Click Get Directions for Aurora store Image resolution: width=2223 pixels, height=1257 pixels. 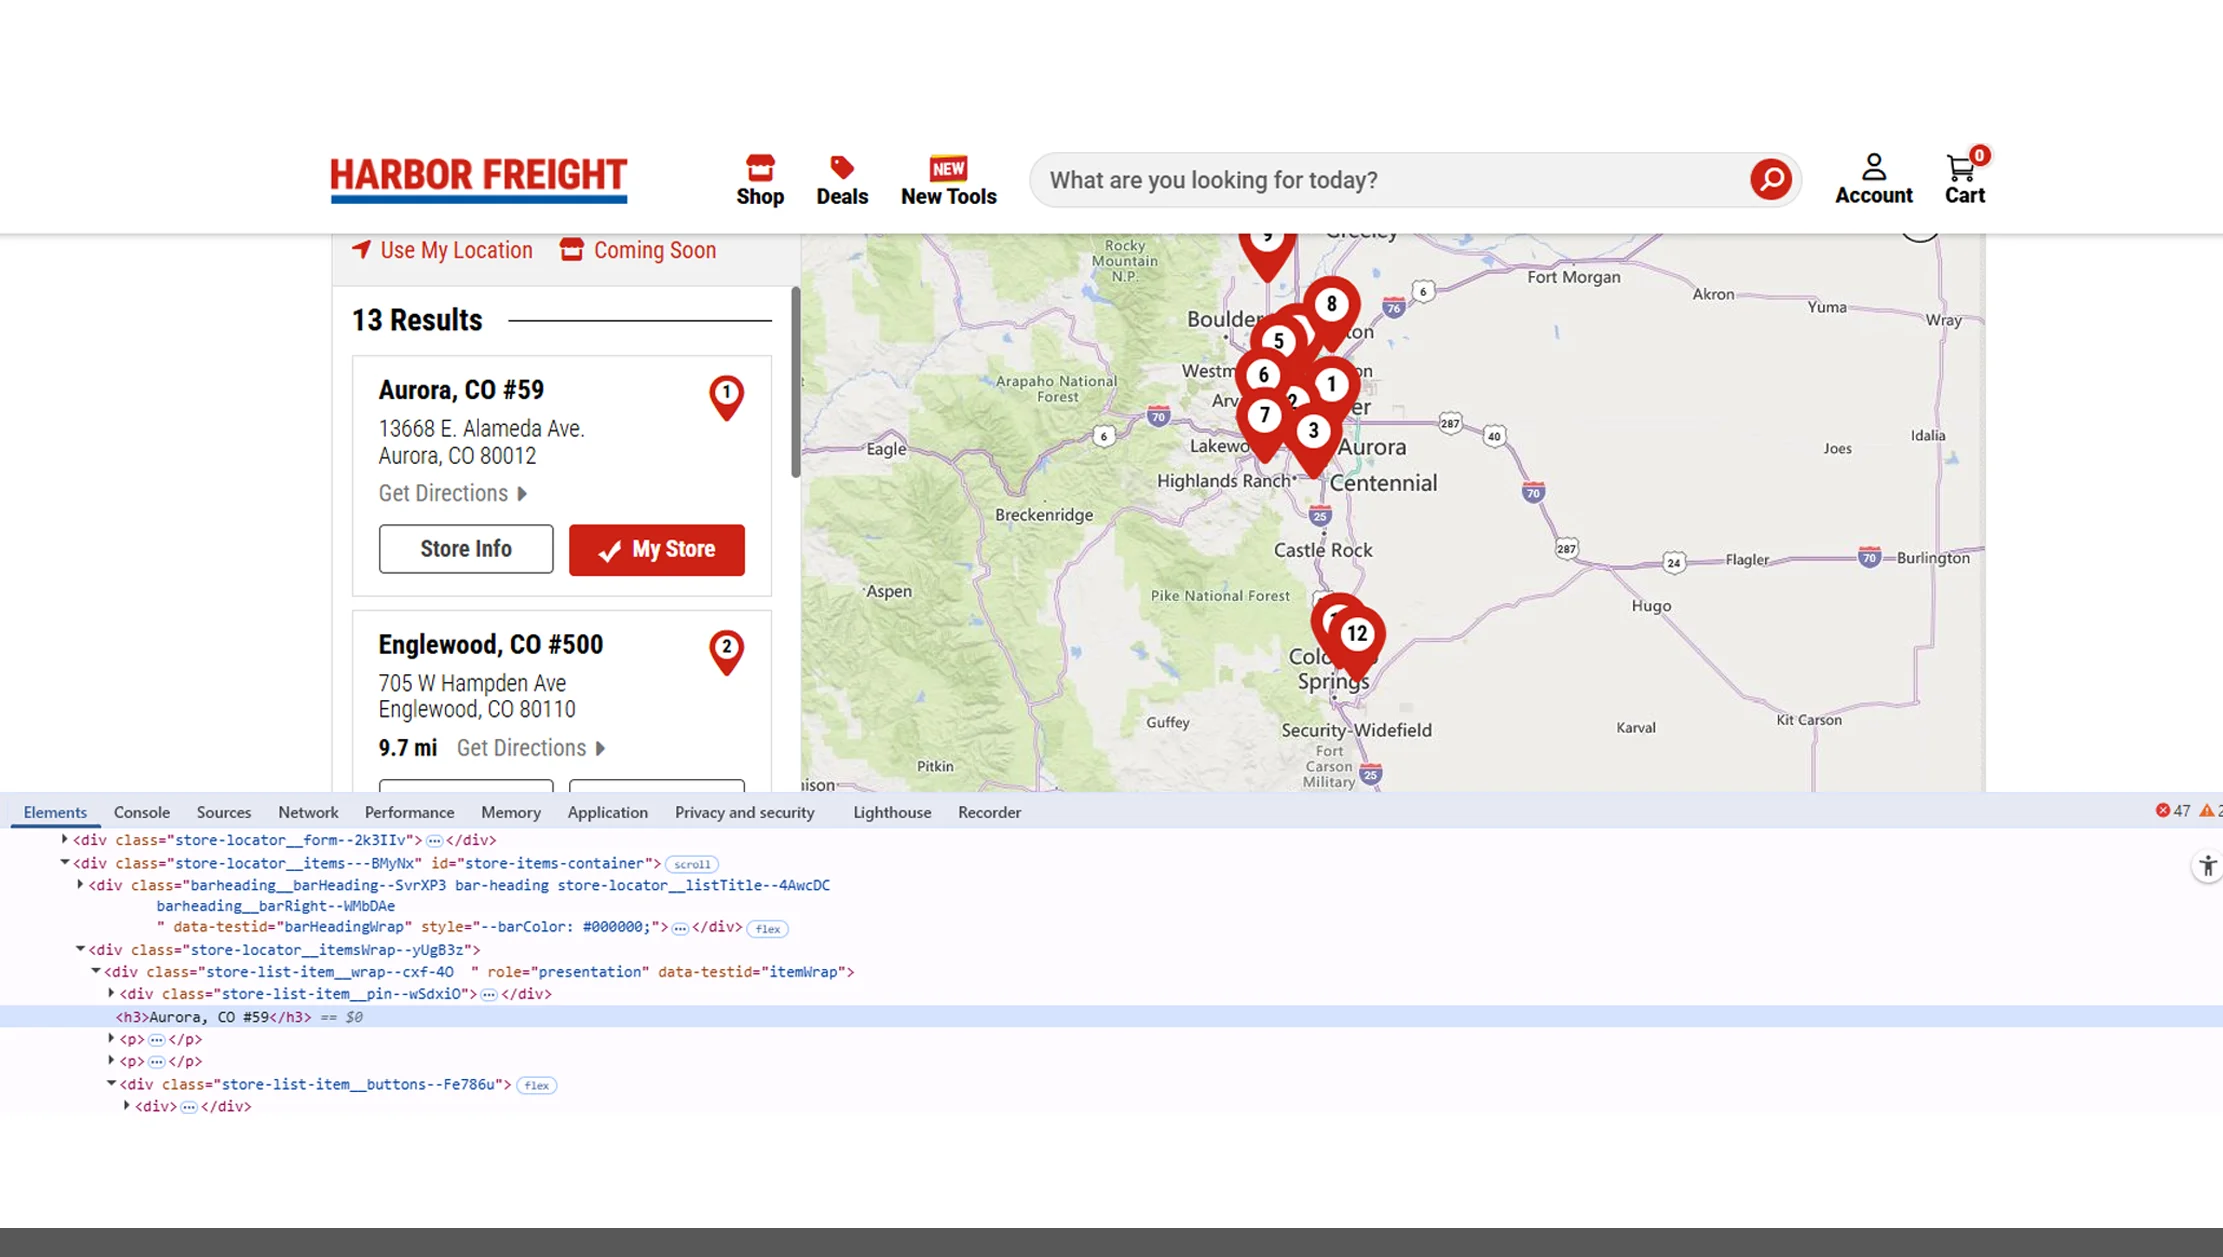[x=453, y=494]
